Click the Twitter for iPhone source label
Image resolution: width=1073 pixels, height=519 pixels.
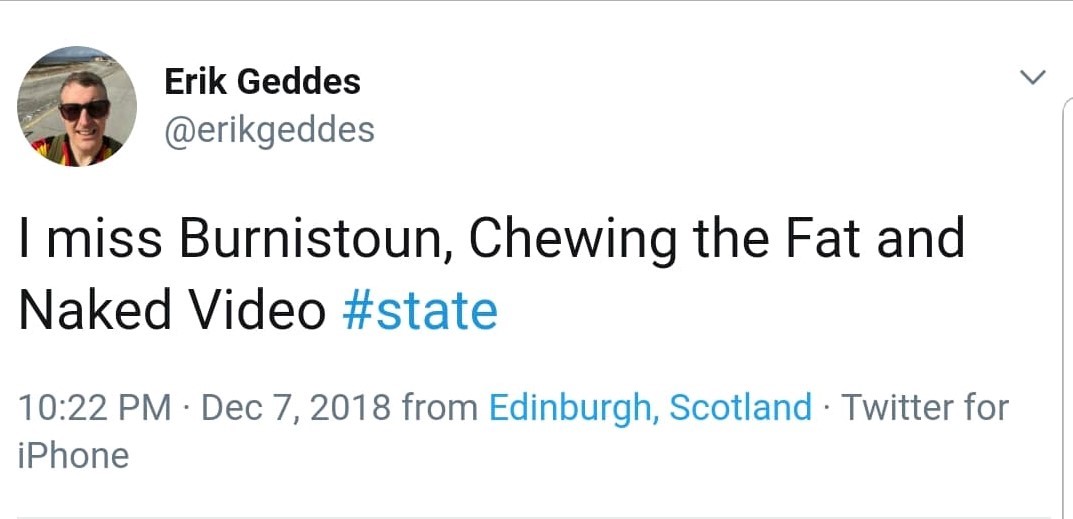pyautogui.click(x=924, y=408)
